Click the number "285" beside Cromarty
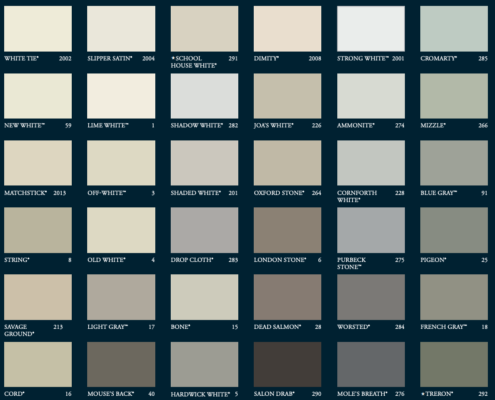The height and width of the screenshot is (400, 495). tap(483, 59)
